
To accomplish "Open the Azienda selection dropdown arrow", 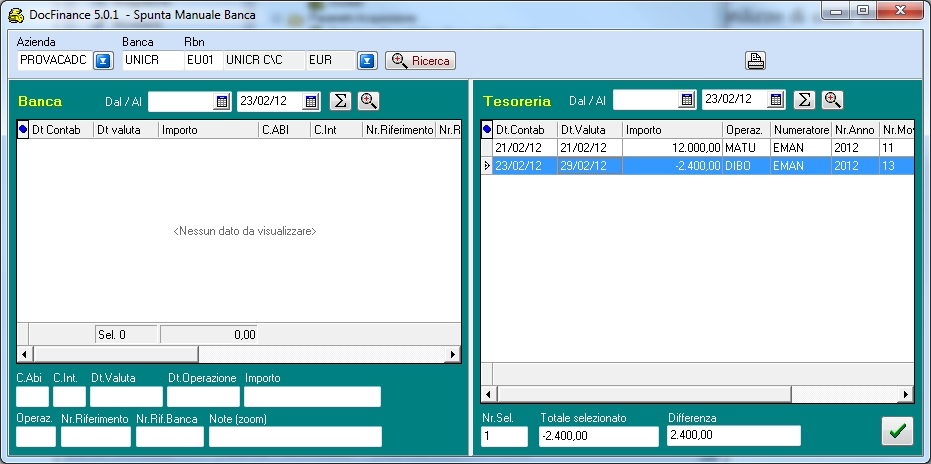I will pyautogui.click(x=103, y=61).
